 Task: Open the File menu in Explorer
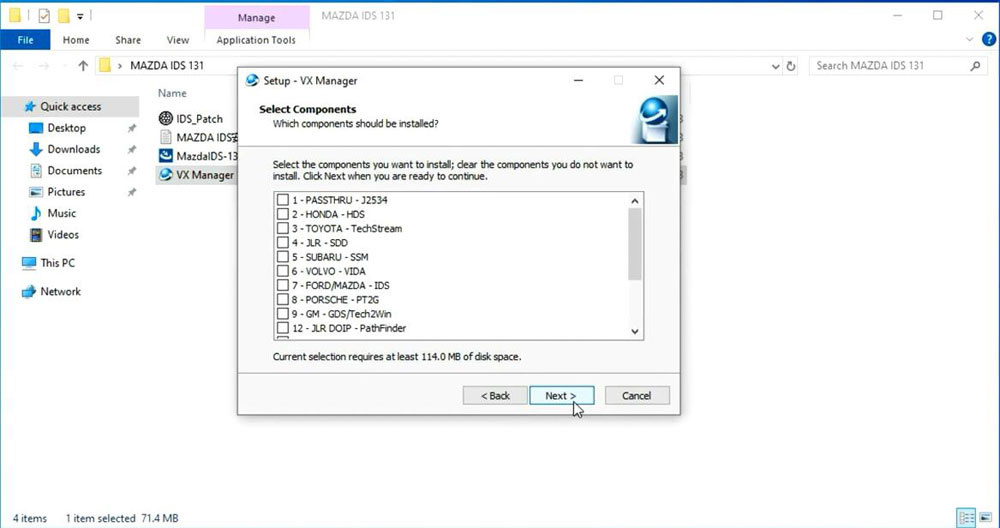[x=26, y=40]
